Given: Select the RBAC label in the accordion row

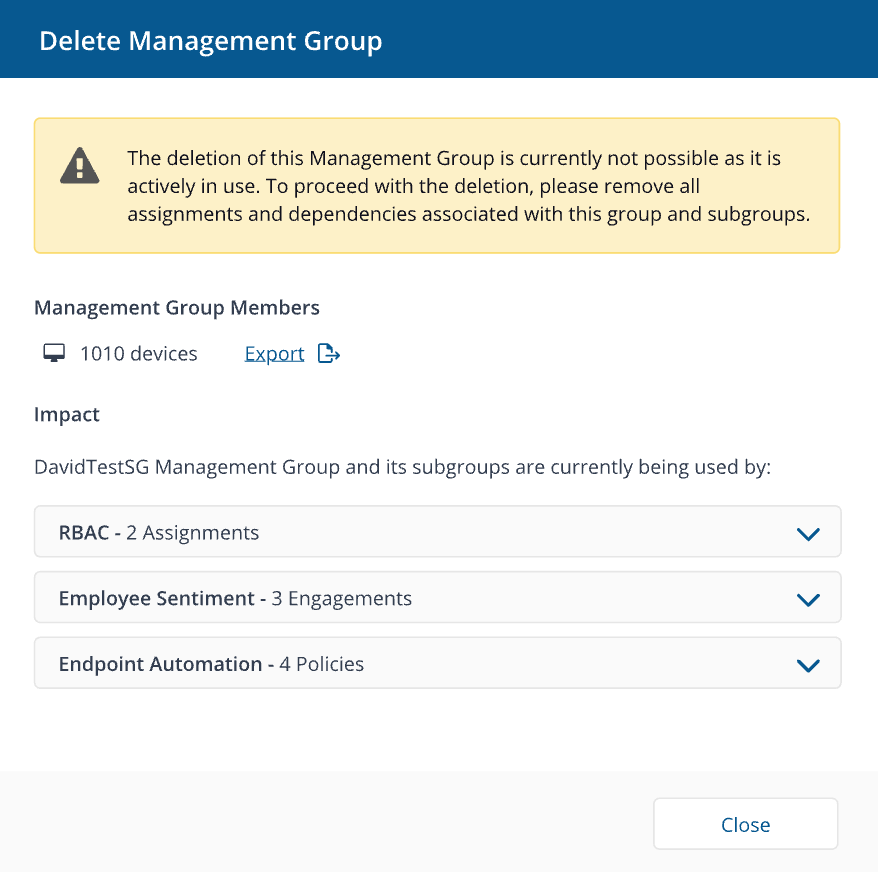Looking at the screenshot, I should click(x=83, y=533).
